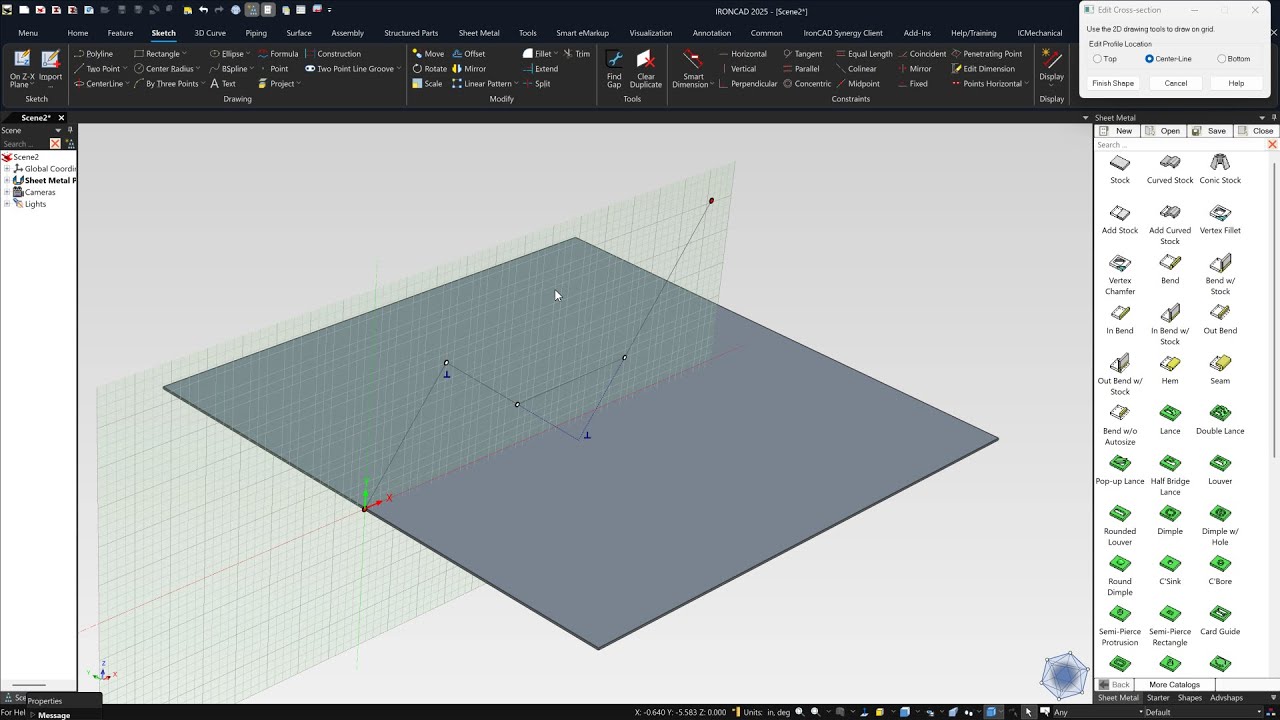Expand the Cameras tree node
1280x720 pixels.
7,192
